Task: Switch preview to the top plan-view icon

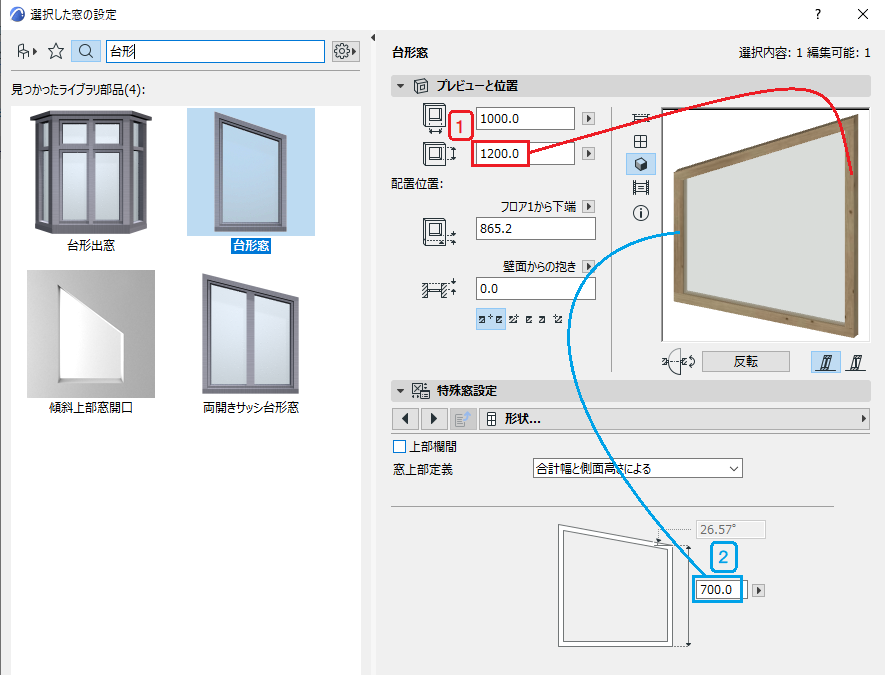Action: point(641,118)
